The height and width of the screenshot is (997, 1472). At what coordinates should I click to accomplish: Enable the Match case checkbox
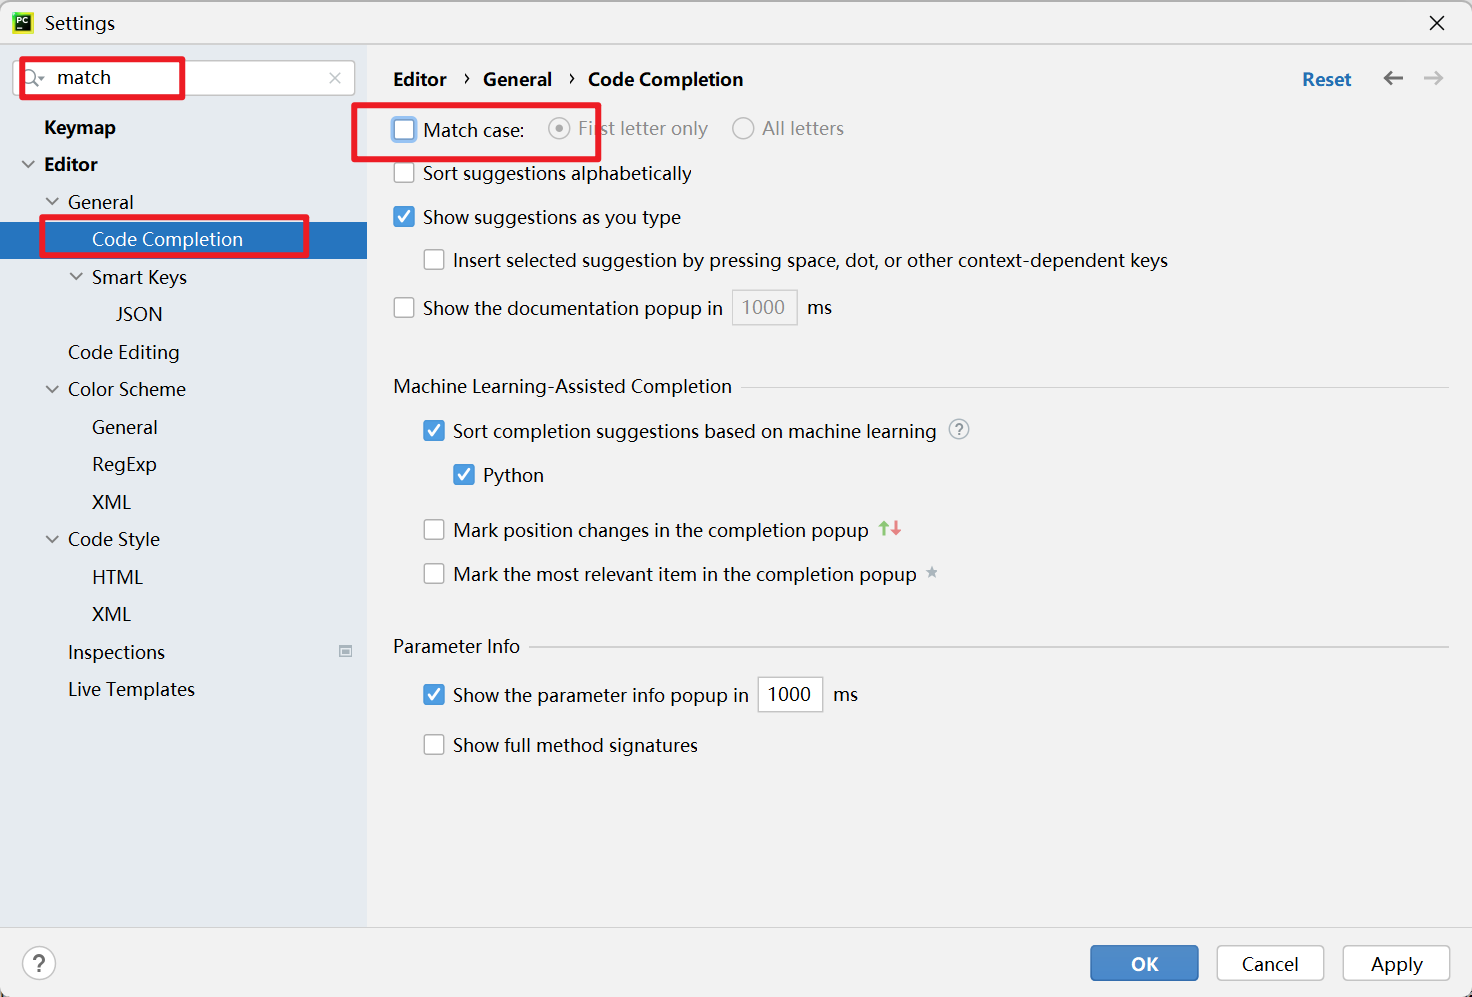[x=404, y=129]
